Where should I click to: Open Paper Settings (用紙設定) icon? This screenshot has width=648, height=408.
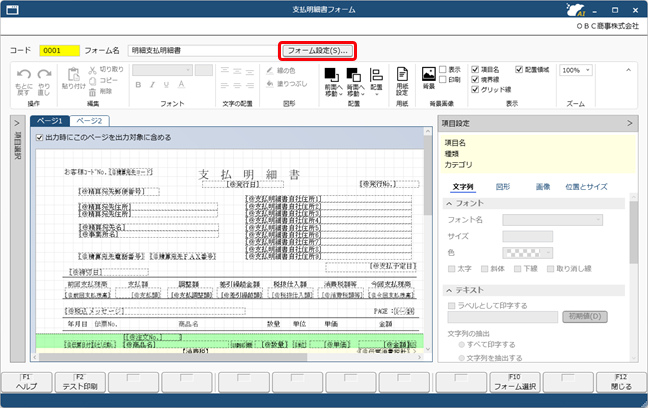click(x=402, y=74)
